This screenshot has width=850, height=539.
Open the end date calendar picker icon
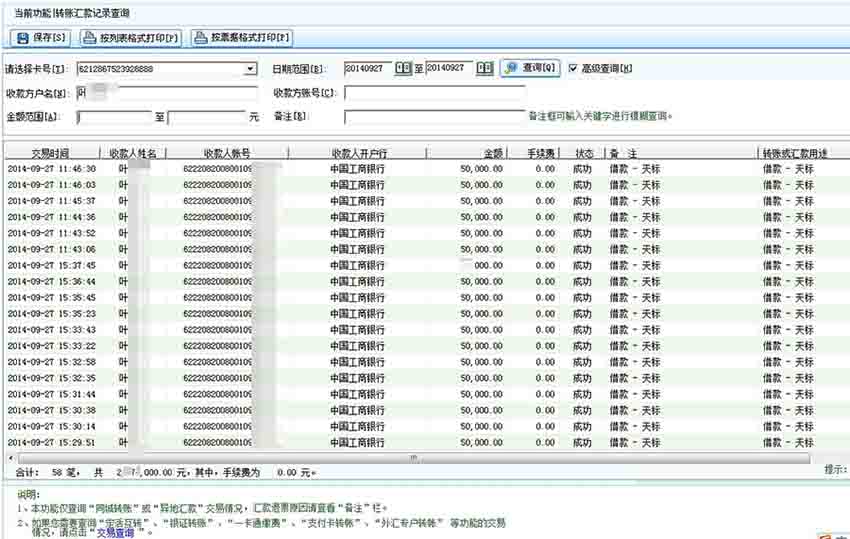tap(484, 68)
